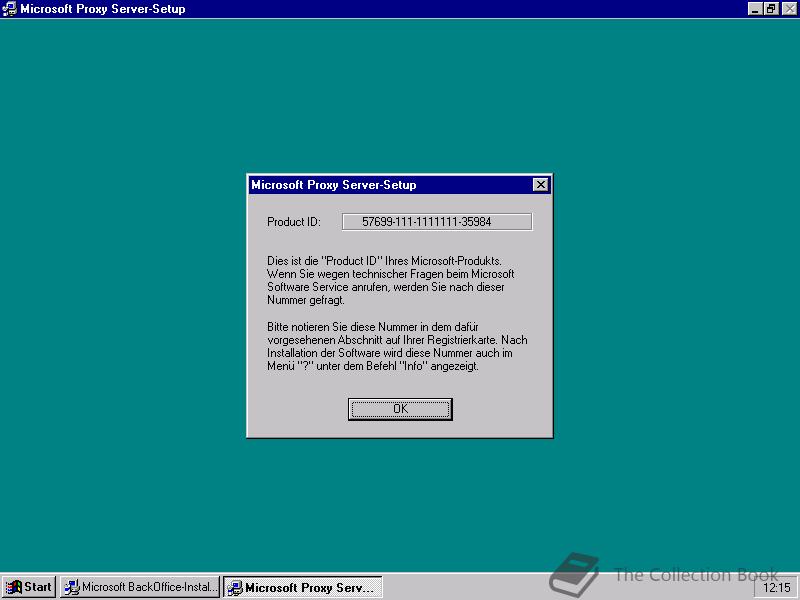Click the "Dies ist die Product ID" paragraph
This screenshot has height=600, width=800.
coord(391,280)
